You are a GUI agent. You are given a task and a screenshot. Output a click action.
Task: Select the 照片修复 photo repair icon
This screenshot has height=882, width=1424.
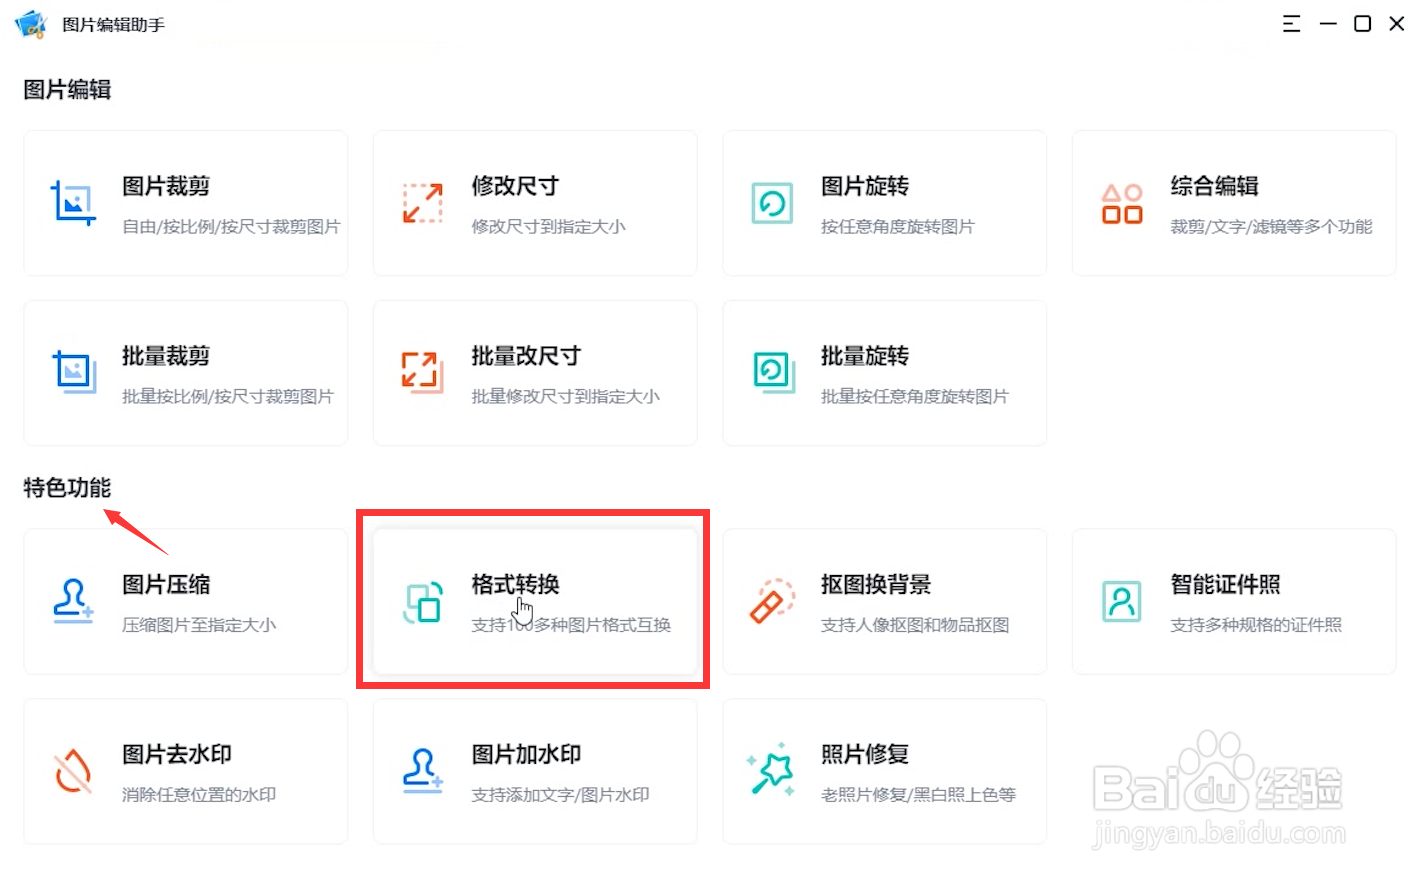[771, 771]
